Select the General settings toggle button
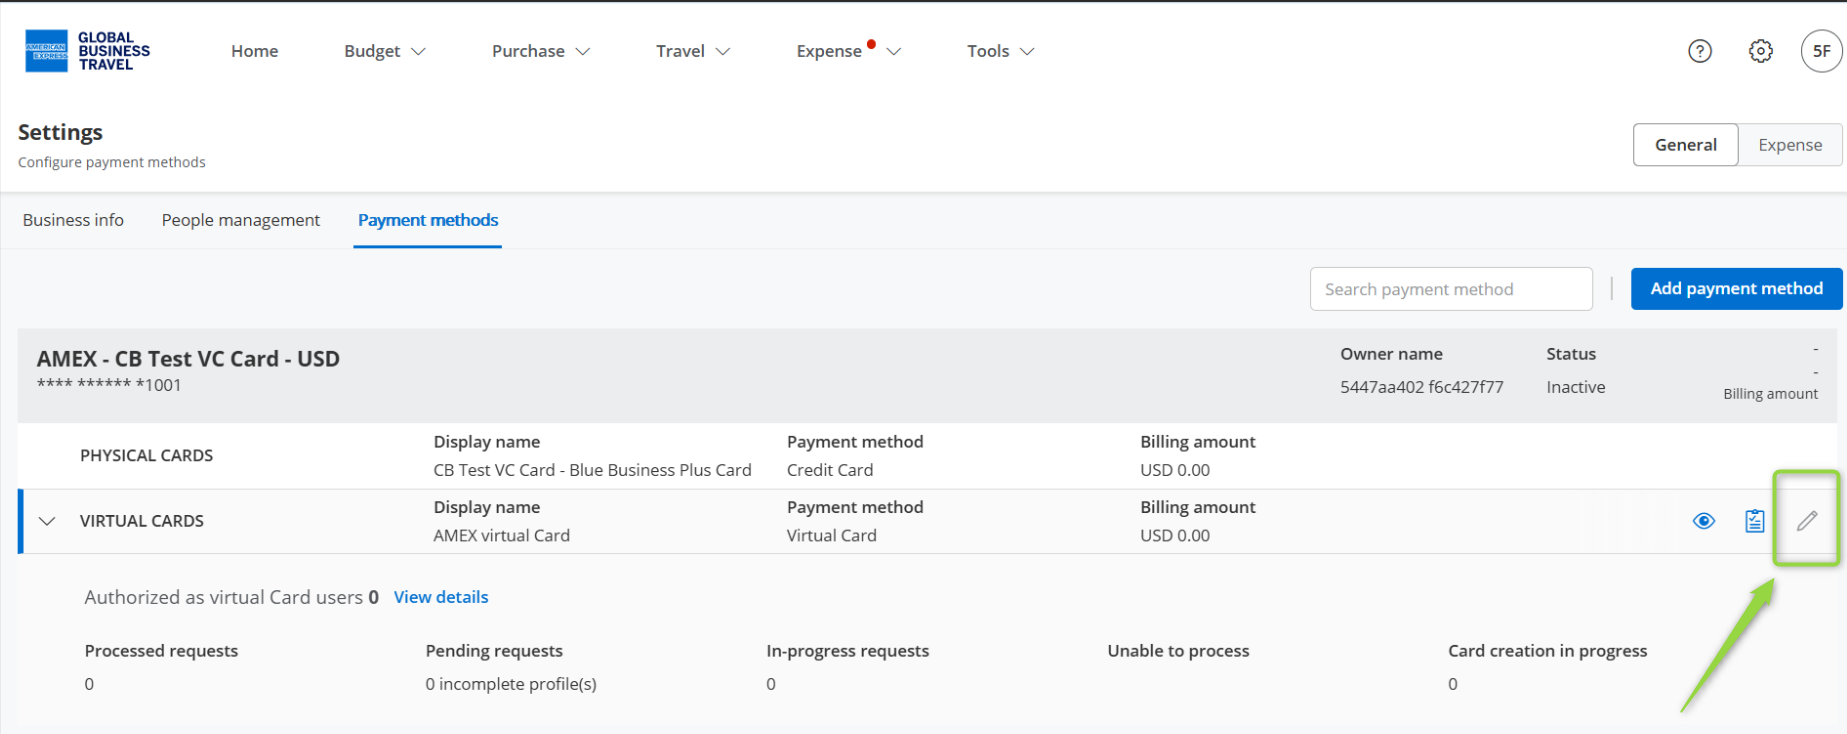 (x=1686, y=145)
